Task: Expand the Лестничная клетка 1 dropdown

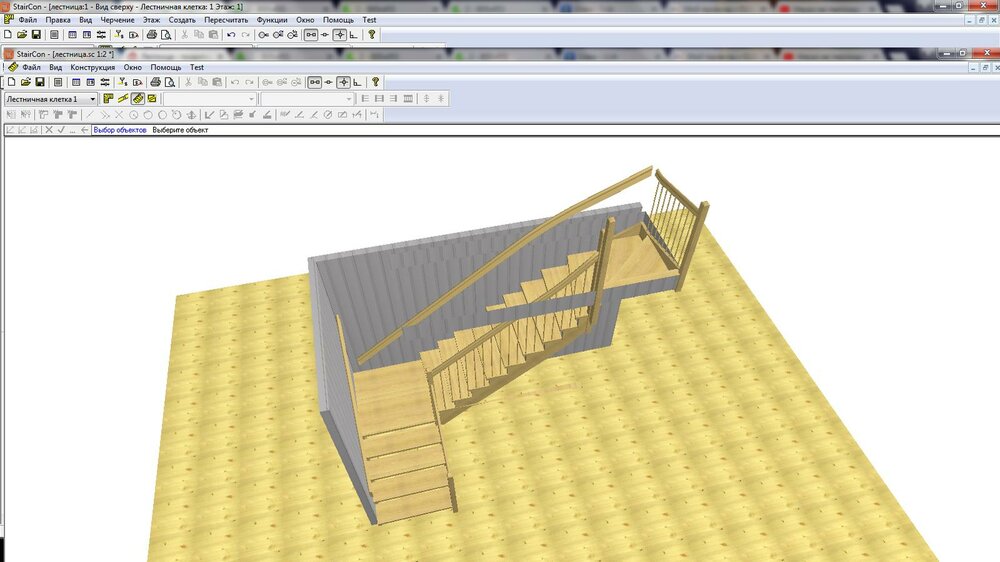Action: tap(92, 99)
